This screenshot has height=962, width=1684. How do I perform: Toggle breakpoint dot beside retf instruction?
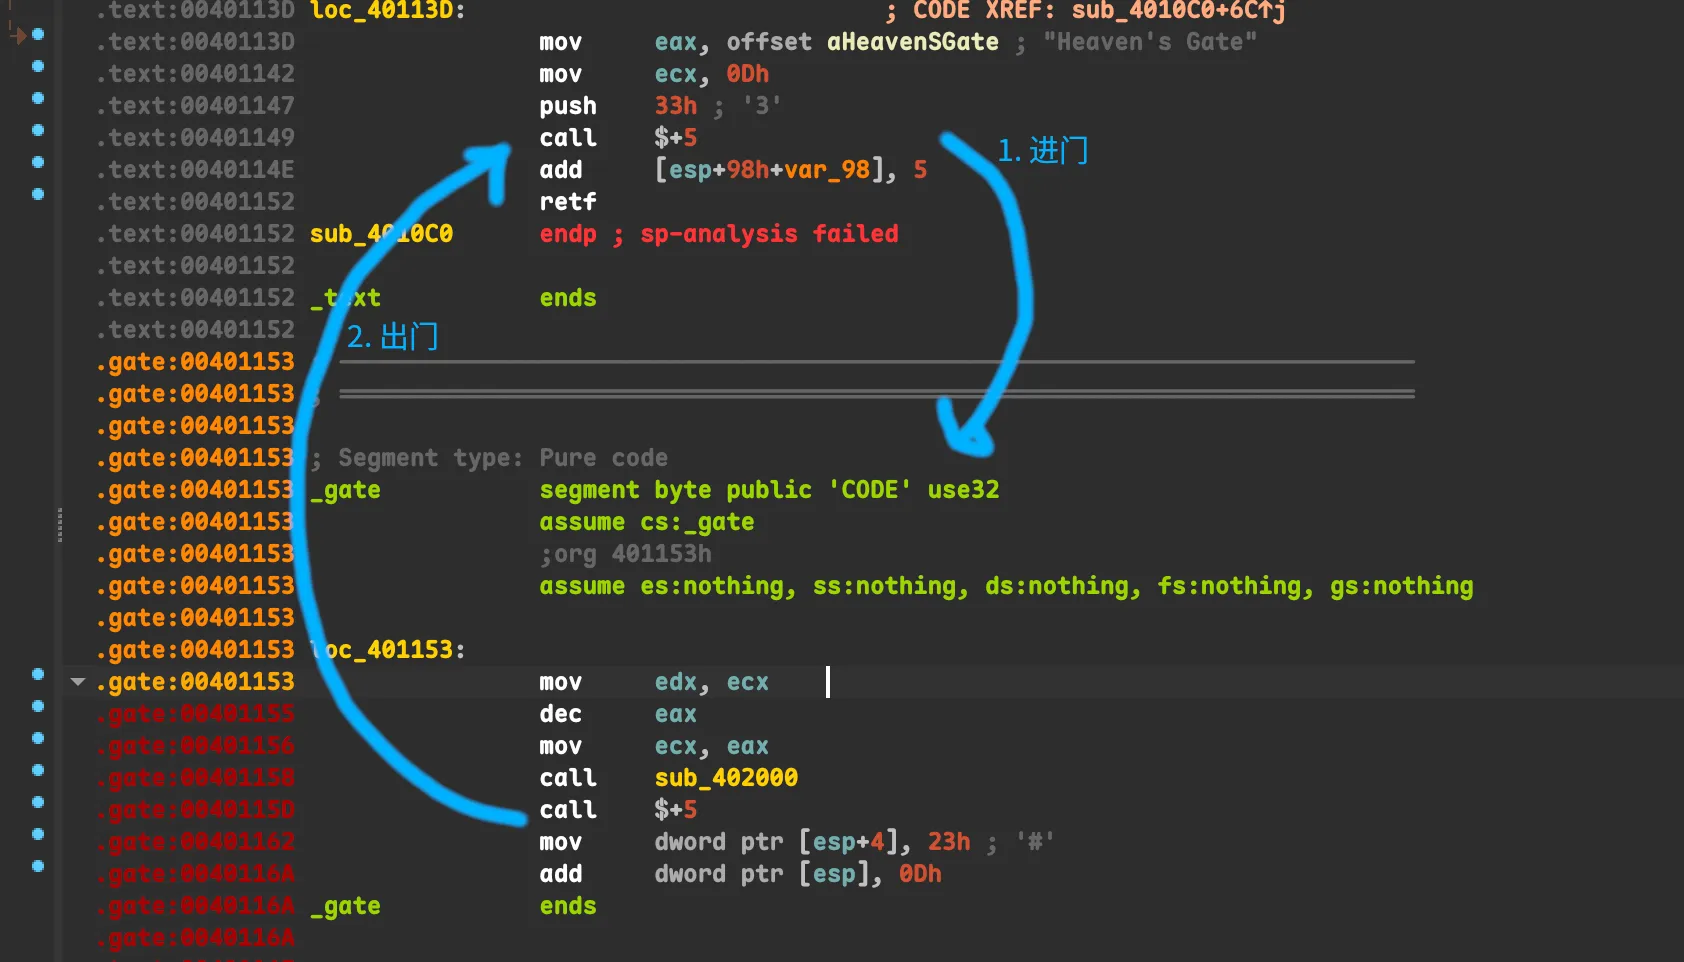(38, 194)
